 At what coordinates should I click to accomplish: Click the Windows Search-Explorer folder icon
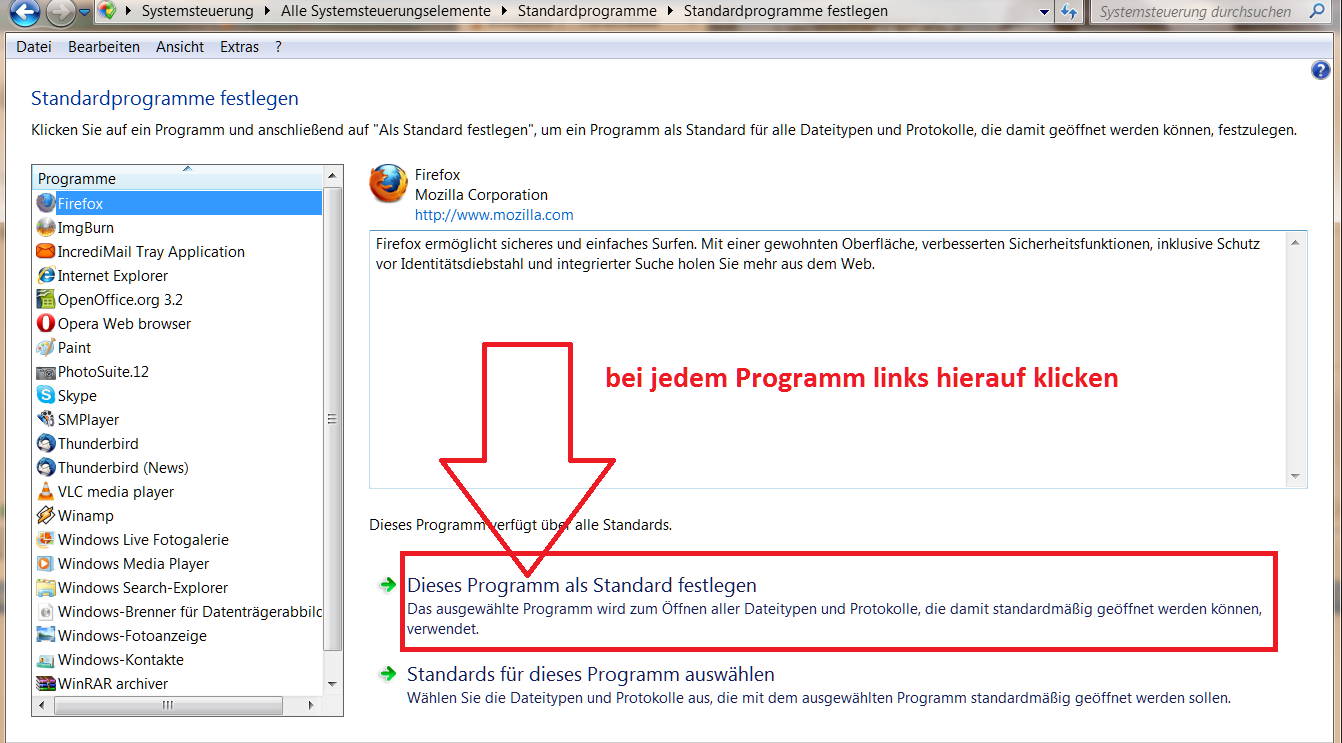point(46,587)
